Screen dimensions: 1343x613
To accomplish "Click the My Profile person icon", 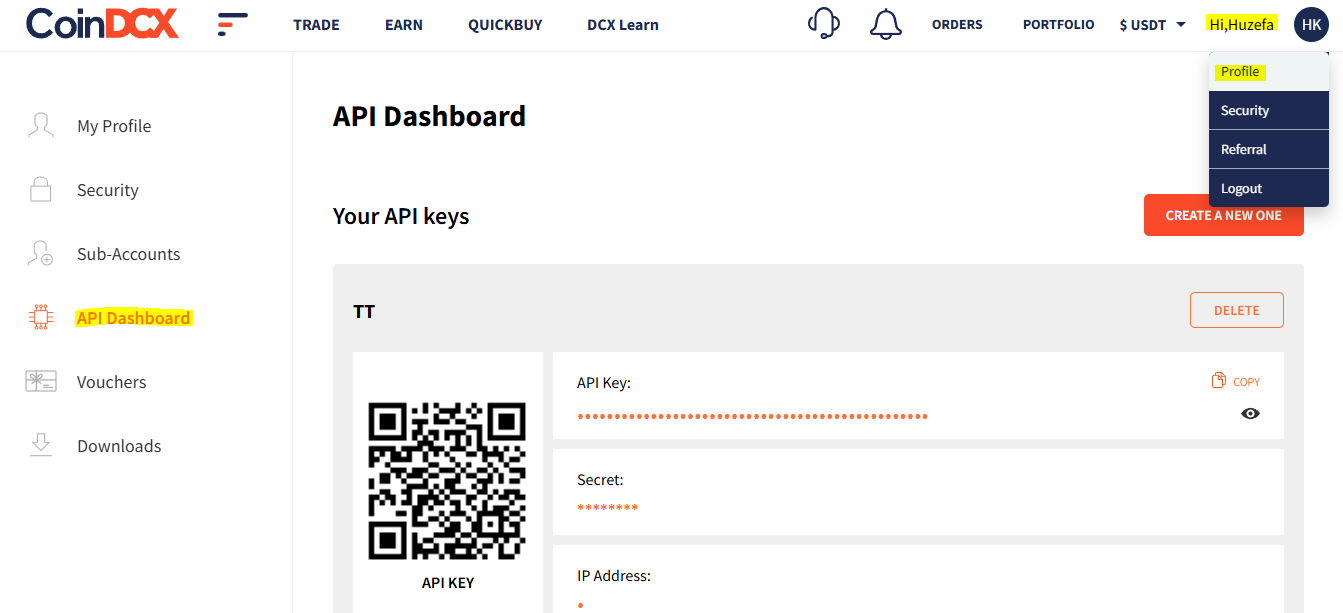I will tap(41, 125).
